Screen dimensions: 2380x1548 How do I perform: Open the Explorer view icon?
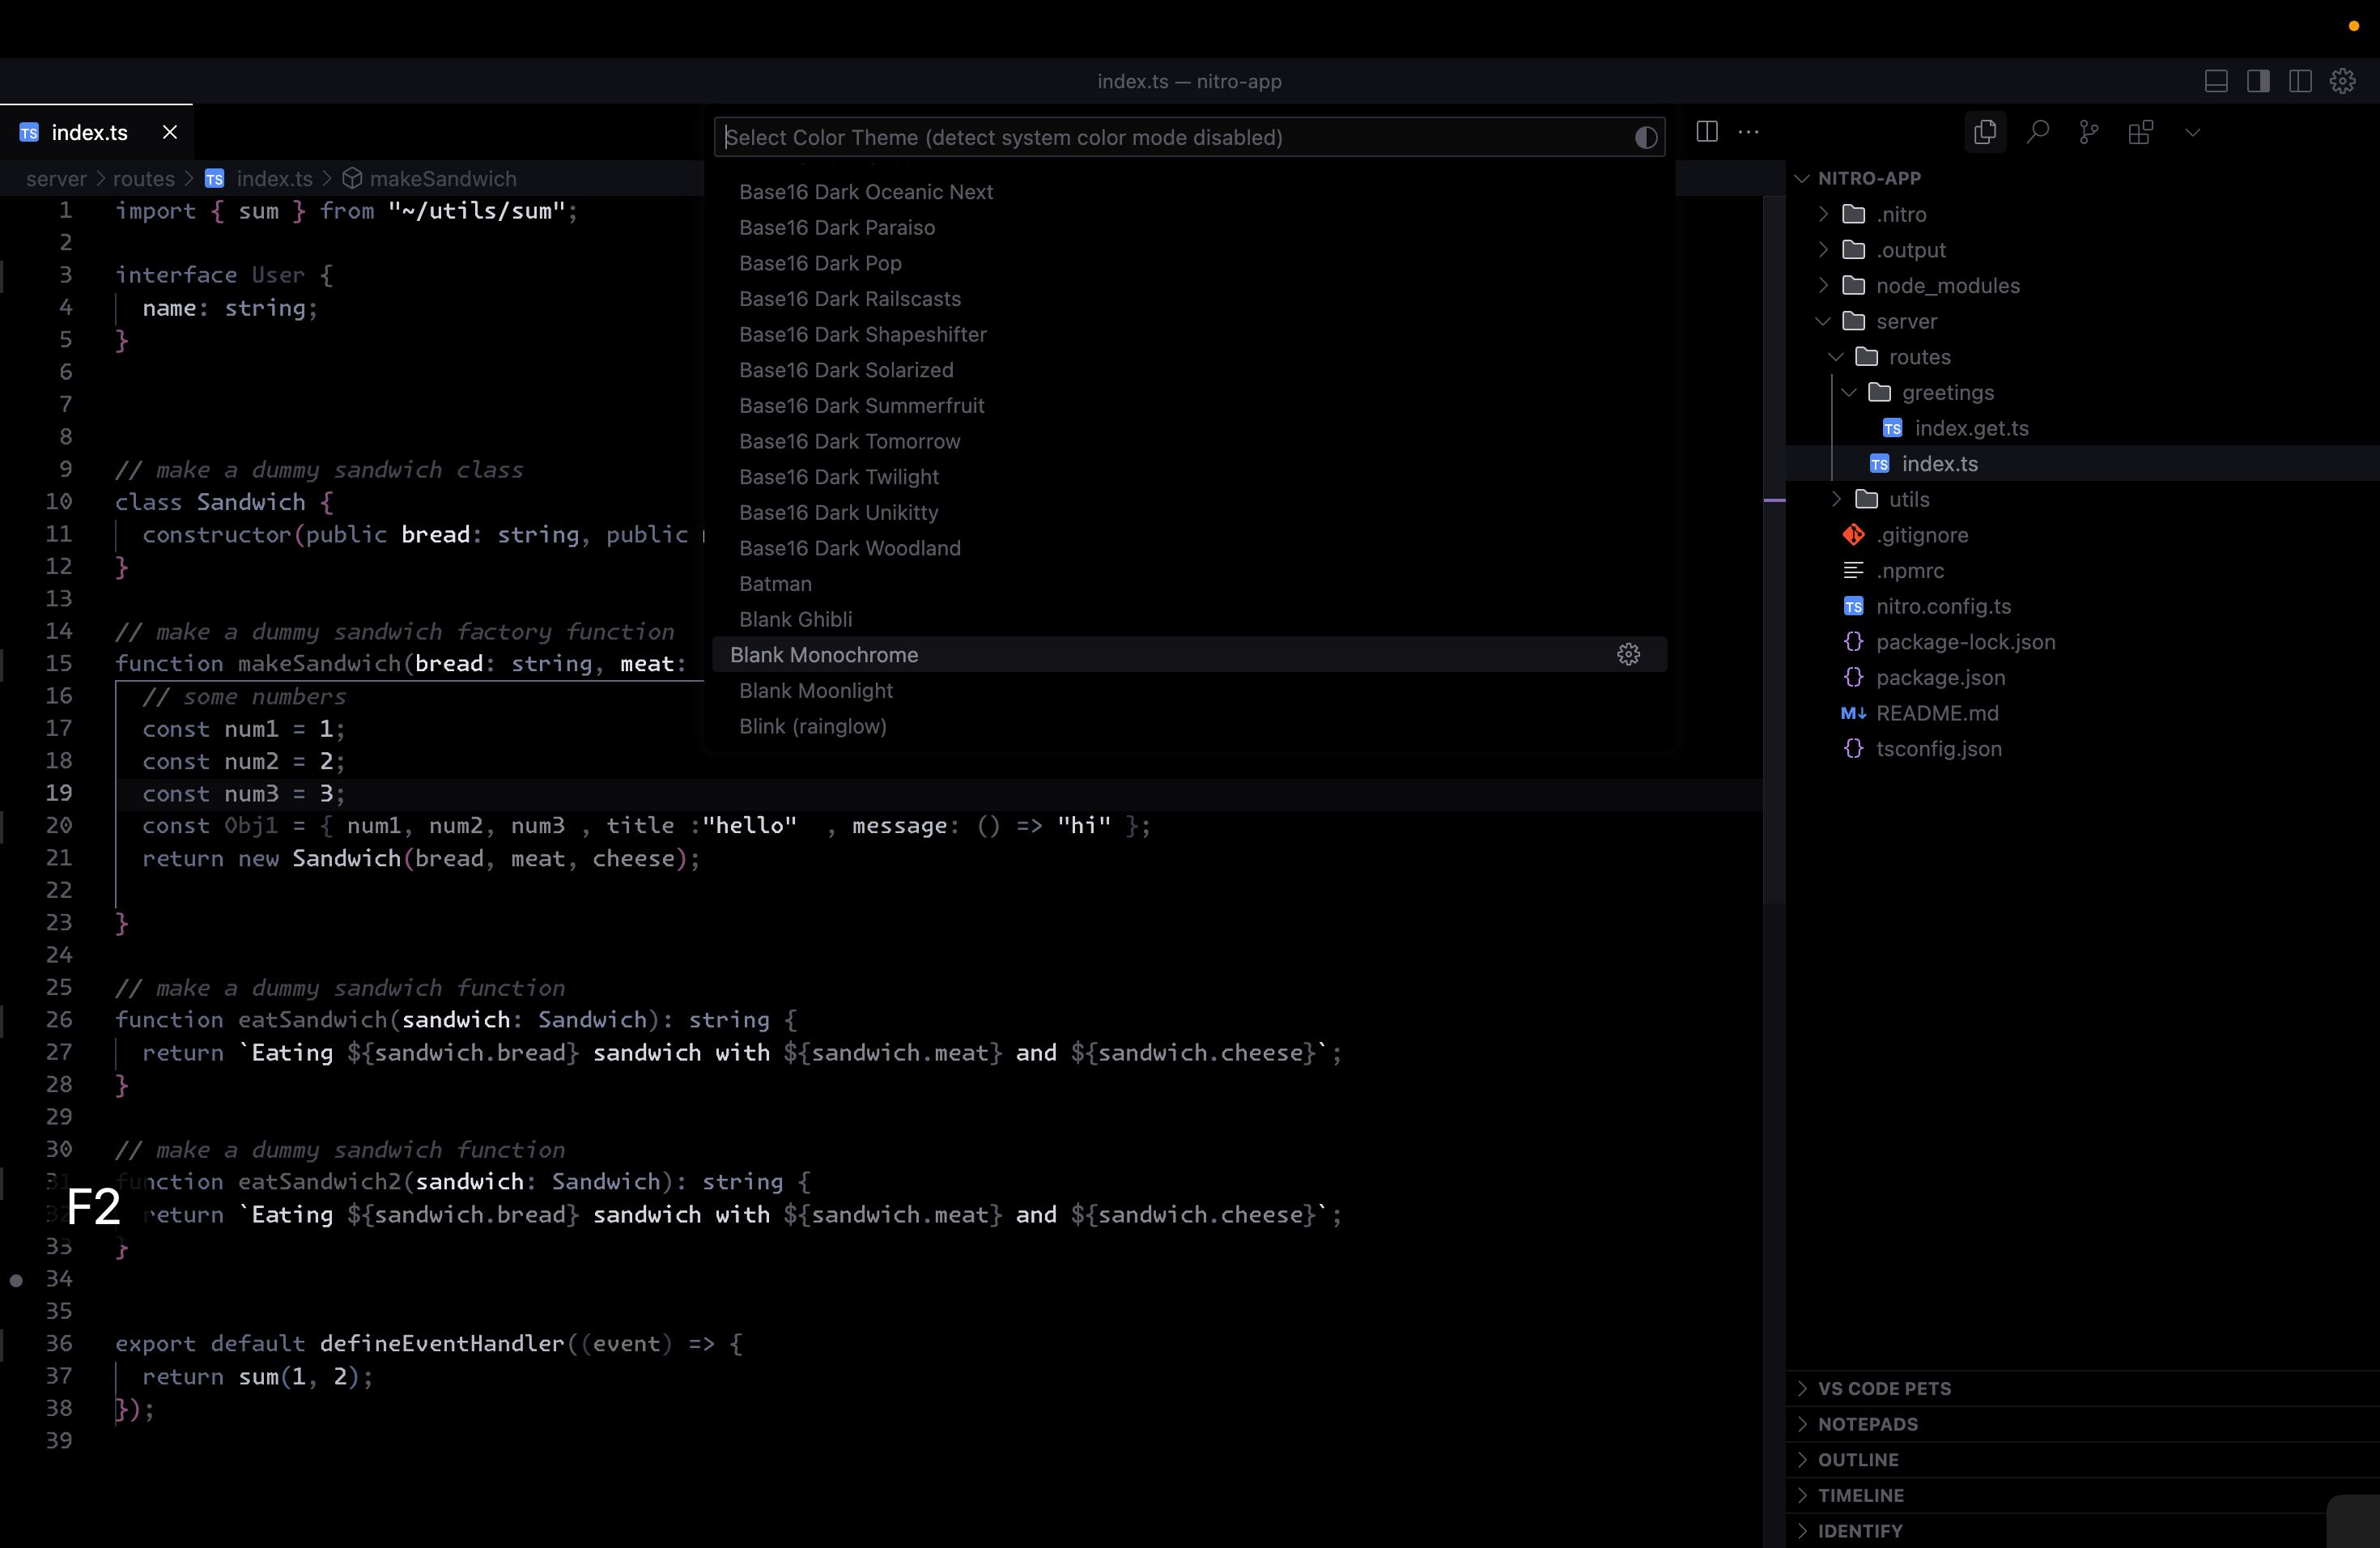click(x=1985, y=132)
